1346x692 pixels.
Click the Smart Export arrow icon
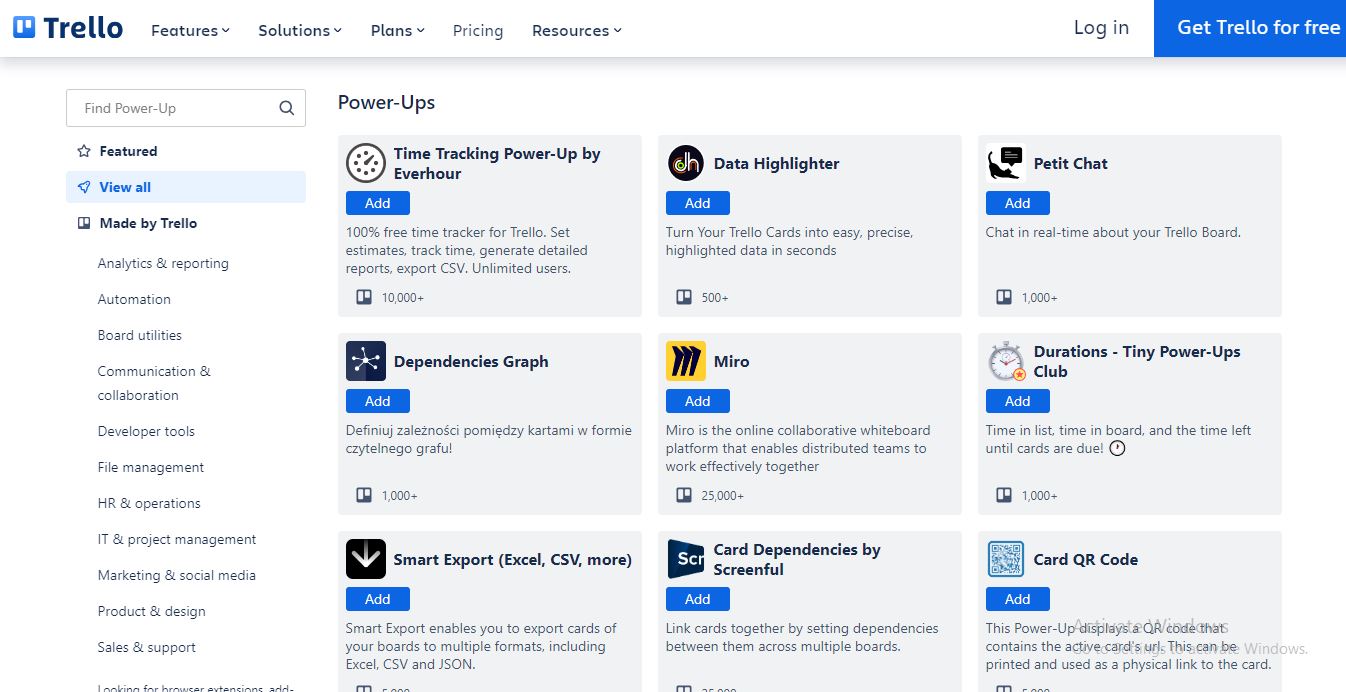point(366,559)
